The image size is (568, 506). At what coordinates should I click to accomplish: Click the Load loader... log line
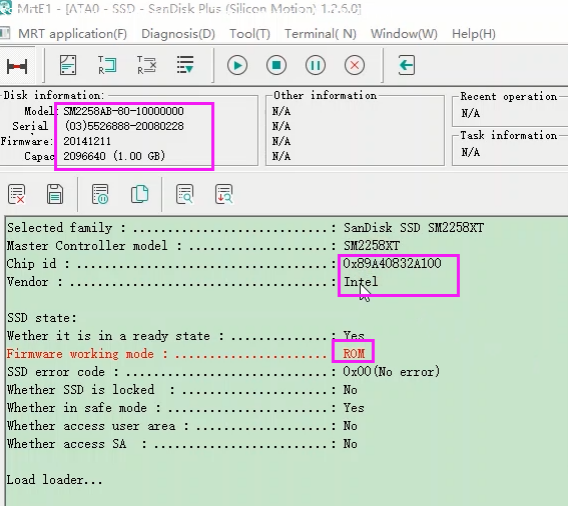pyautogui.click(x=55, y=480)
